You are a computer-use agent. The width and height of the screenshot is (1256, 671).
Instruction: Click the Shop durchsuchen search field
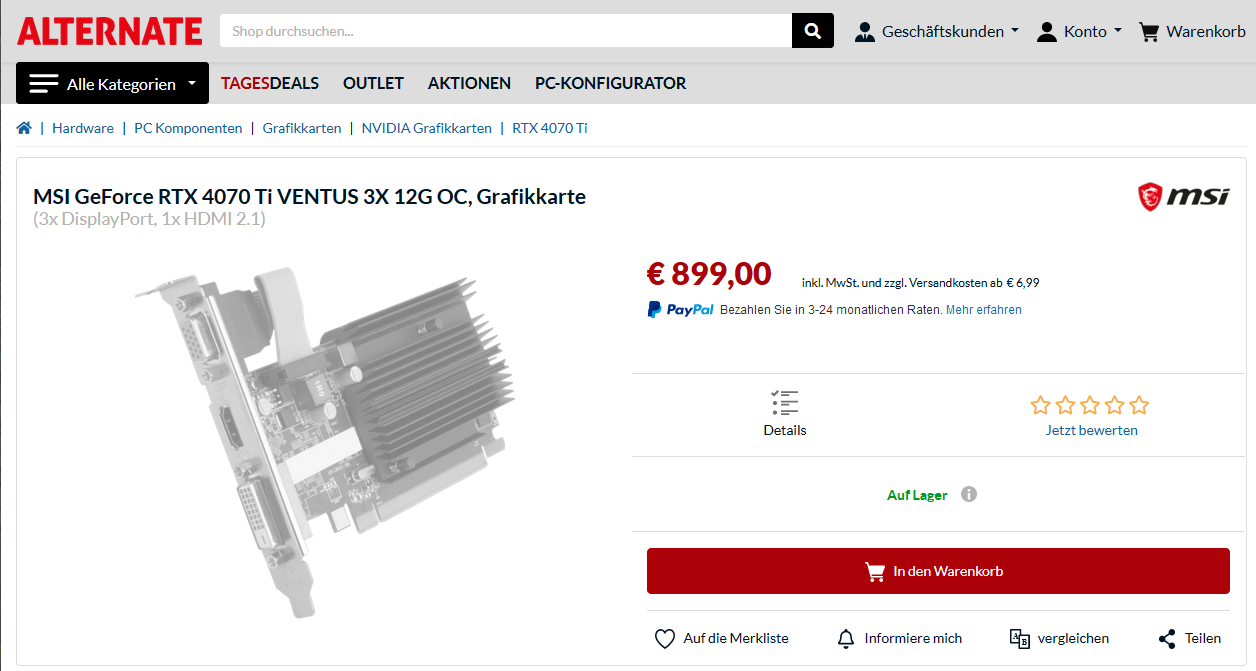pyautogui.click(x=506, y=31)
